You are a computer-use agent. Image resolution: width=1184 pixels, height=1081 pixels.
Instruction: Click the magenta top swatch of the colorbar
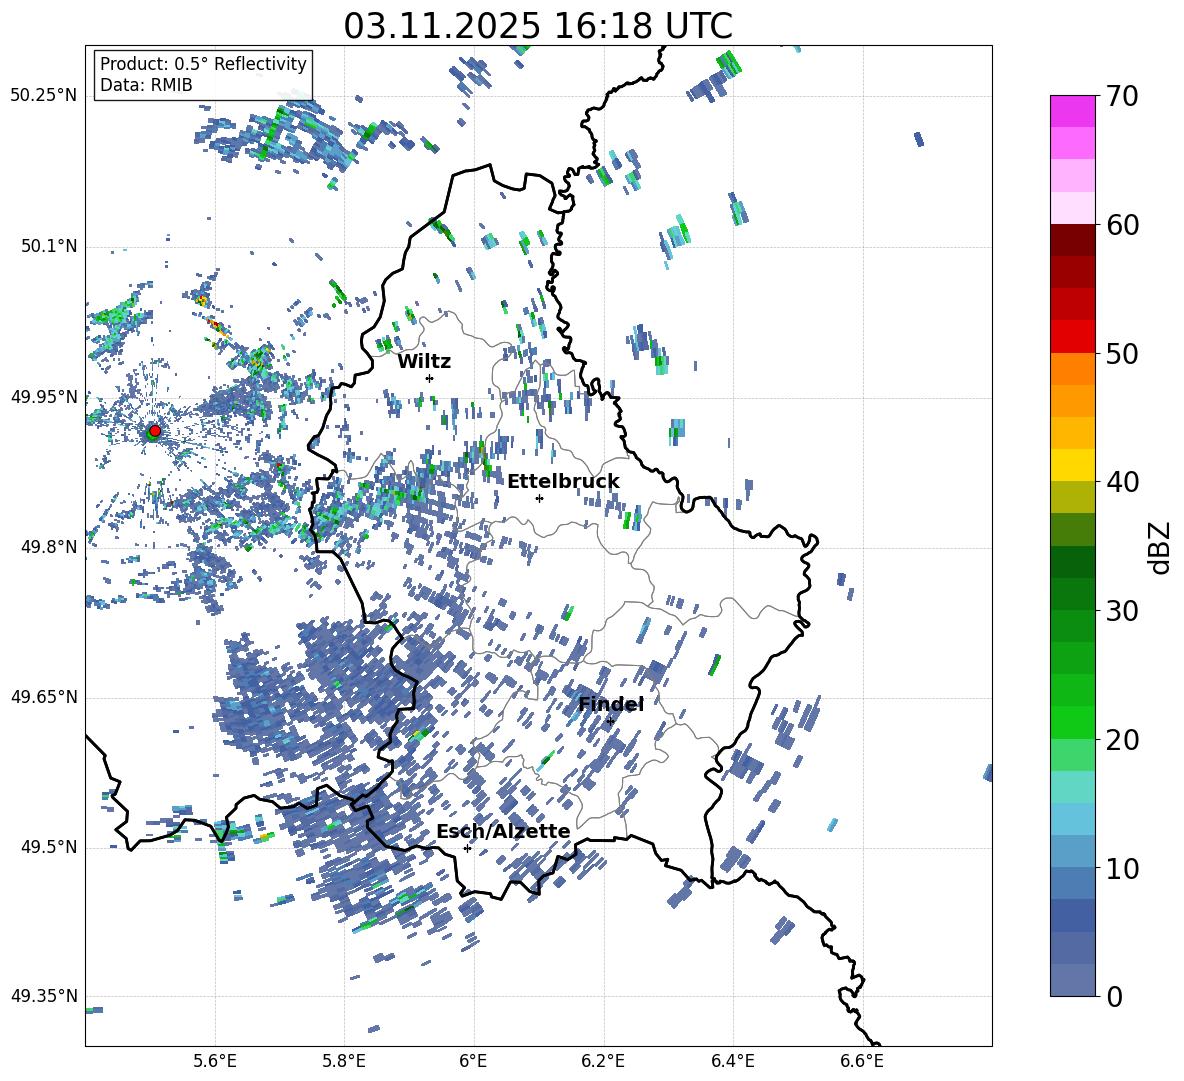point(1073,111)
